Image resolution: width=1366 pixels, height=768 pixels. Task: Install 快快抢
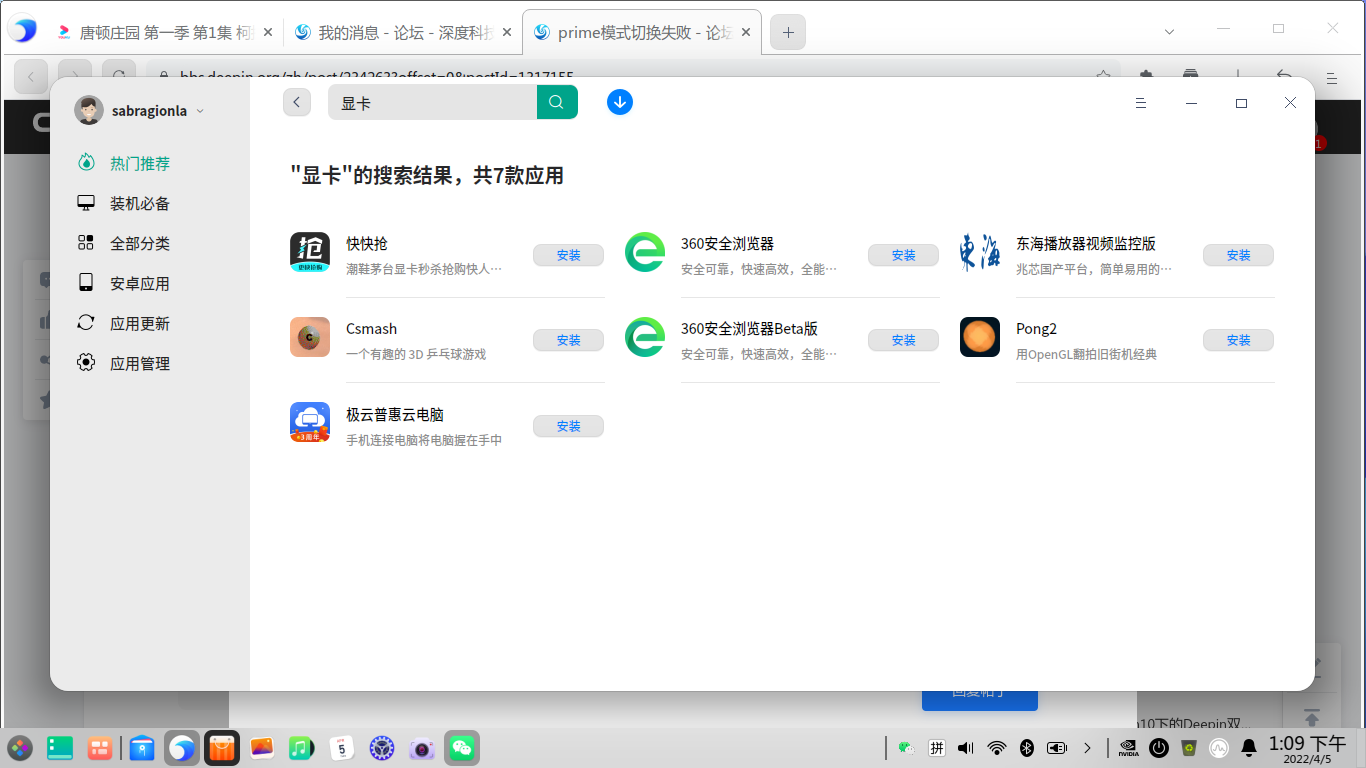pyautogui.click(x=568, y=255)
